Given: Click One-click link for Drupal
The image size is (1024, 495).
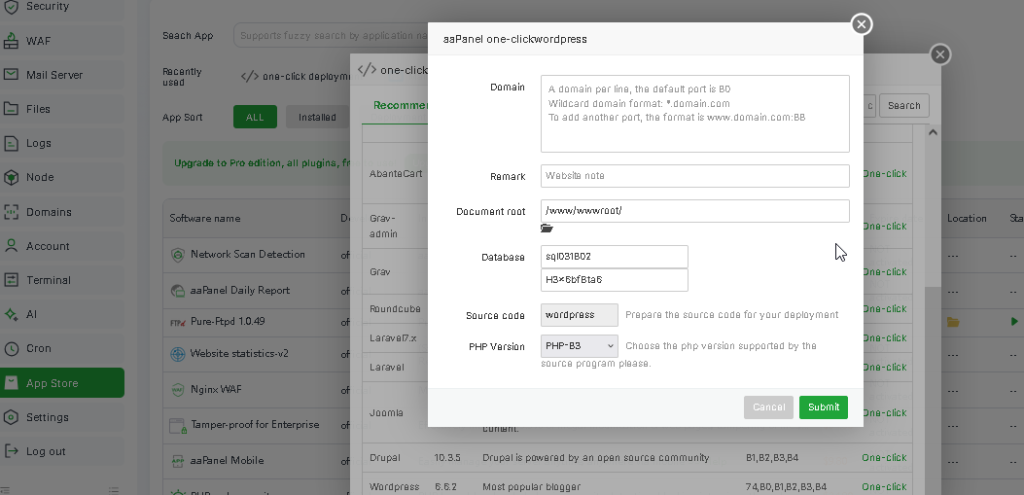Looking at the screenshot, I should [884, 458].
